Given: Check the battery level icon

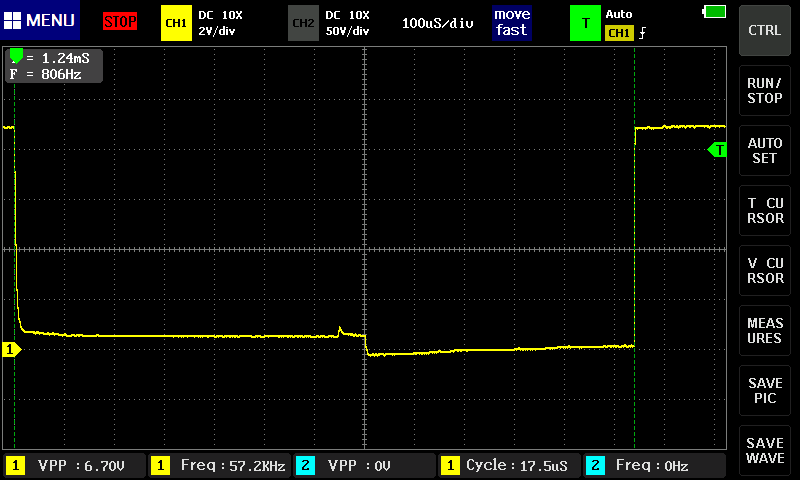Looking at the screenshot, I should pyautogui.click(x=714, y=11).
